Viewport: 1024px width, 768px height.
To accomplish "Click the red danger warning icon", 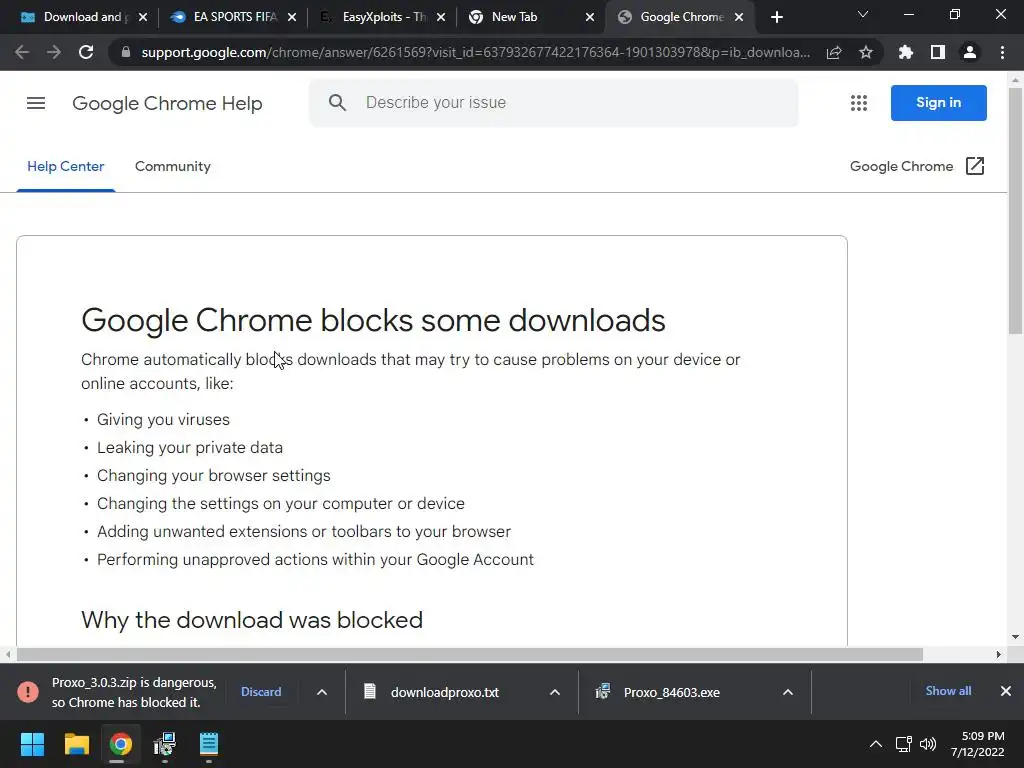I will [x=27, y=692].
